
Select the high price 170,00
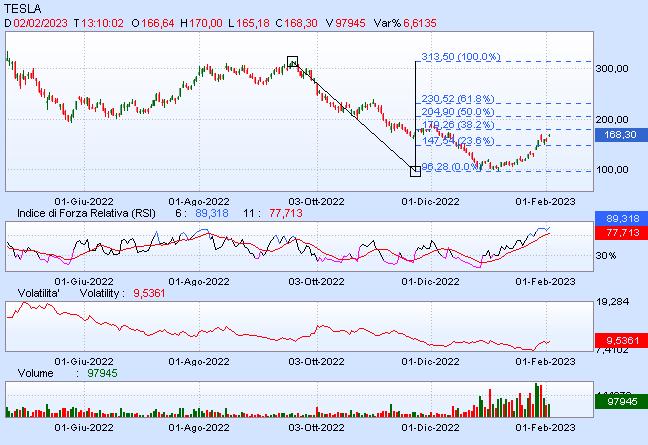tap(206, 23)
